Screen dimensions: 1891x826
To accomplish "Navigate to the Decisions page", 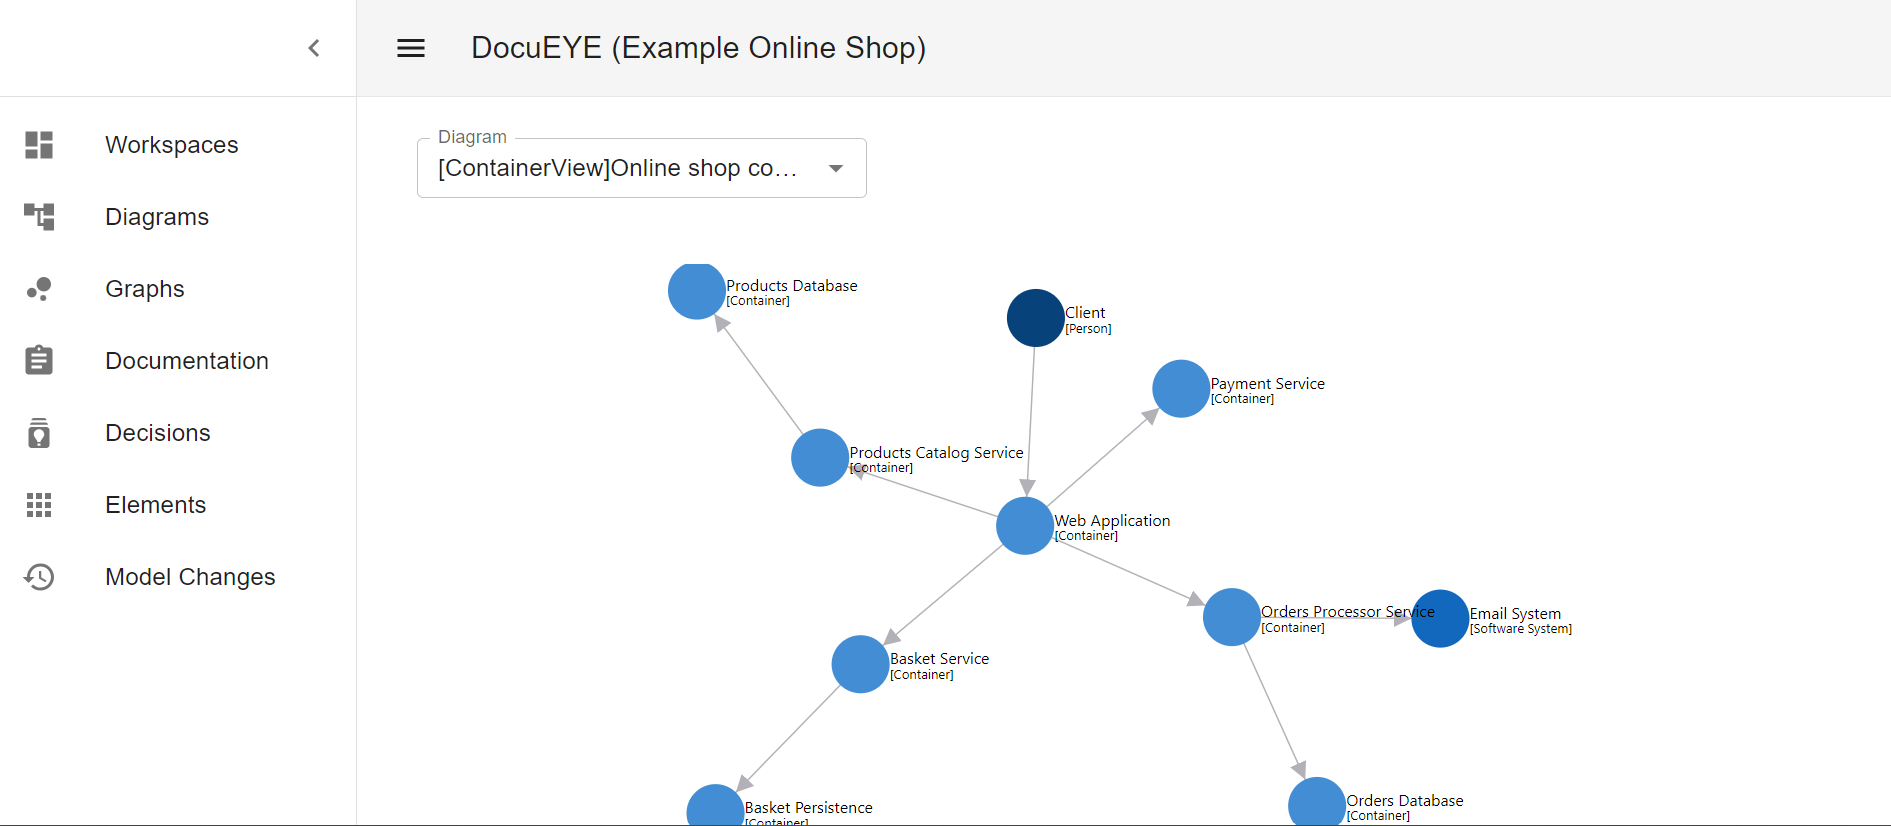I will pyautogui.click(x=158, y=433).
